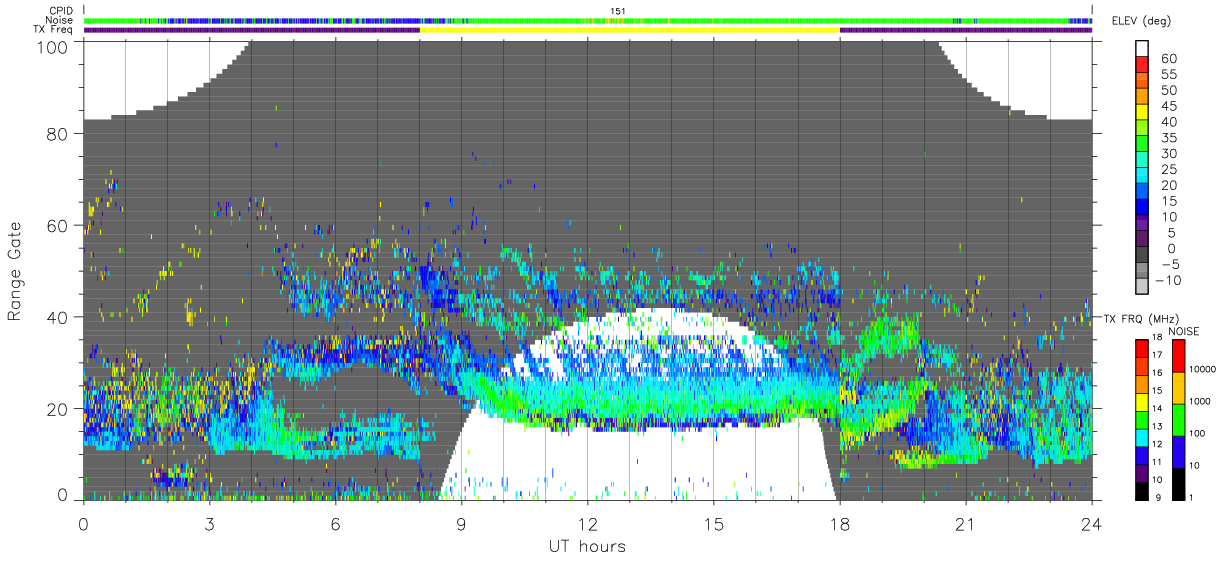1228x567 pixels.
Task: Pick the red swatch in NOISE colorbar
Action: (x=1177, y=356)
